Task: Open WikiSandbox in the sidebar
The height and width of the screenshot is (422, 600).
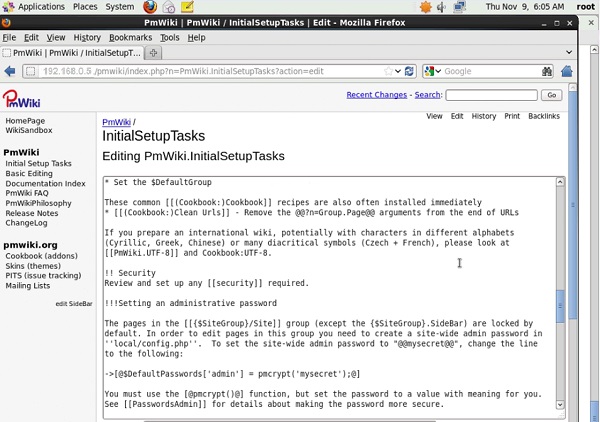Action: [29, 130]
